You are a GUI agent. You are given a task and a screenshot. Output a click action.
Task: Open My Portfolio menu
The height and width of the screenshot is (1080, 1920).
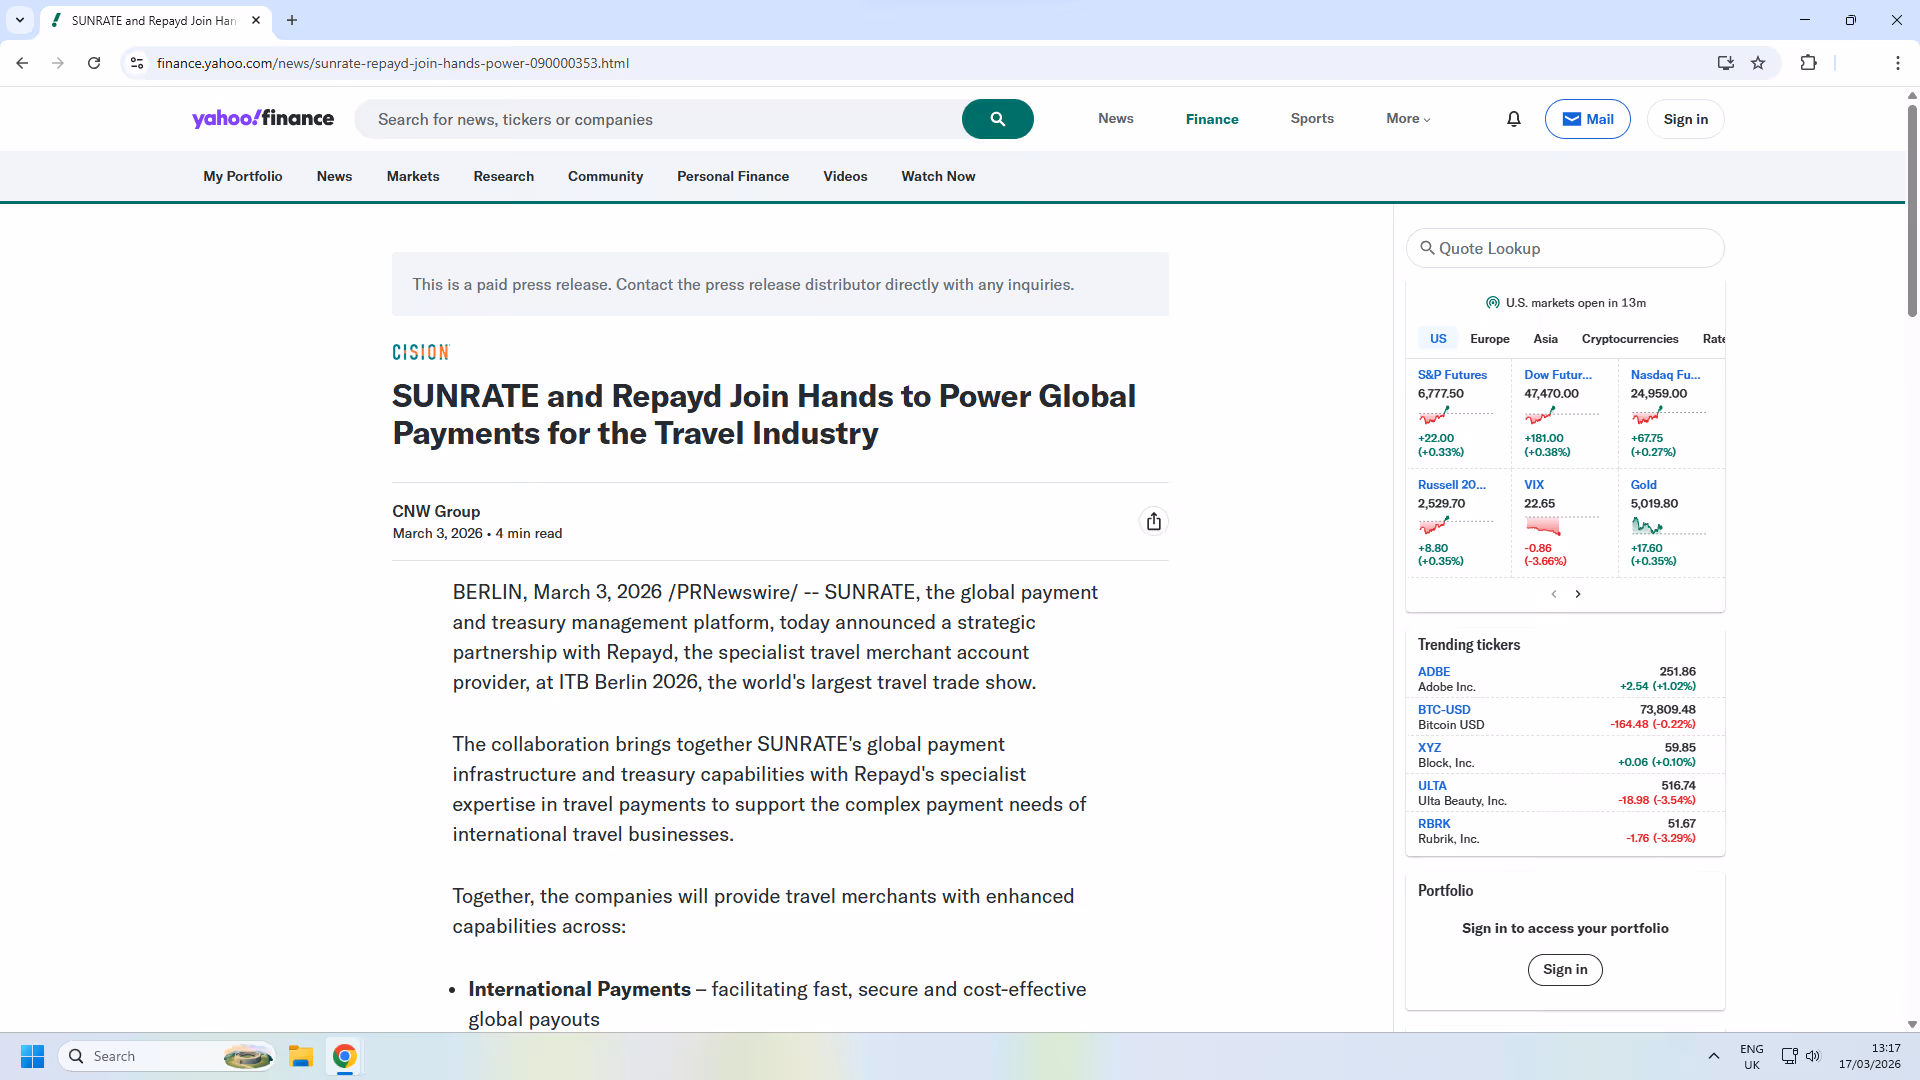point(243,176)
